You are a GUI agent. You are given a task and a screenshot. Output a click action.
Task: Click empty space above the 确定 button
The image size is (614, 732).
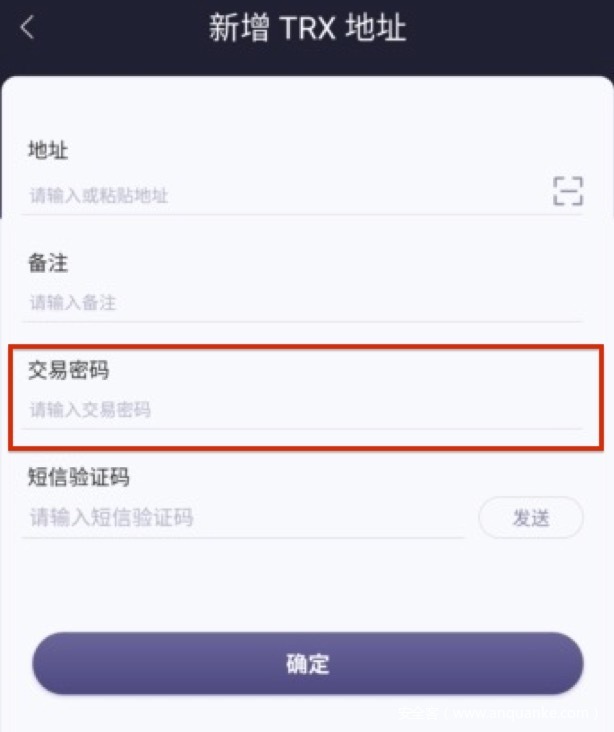point(307,588)
